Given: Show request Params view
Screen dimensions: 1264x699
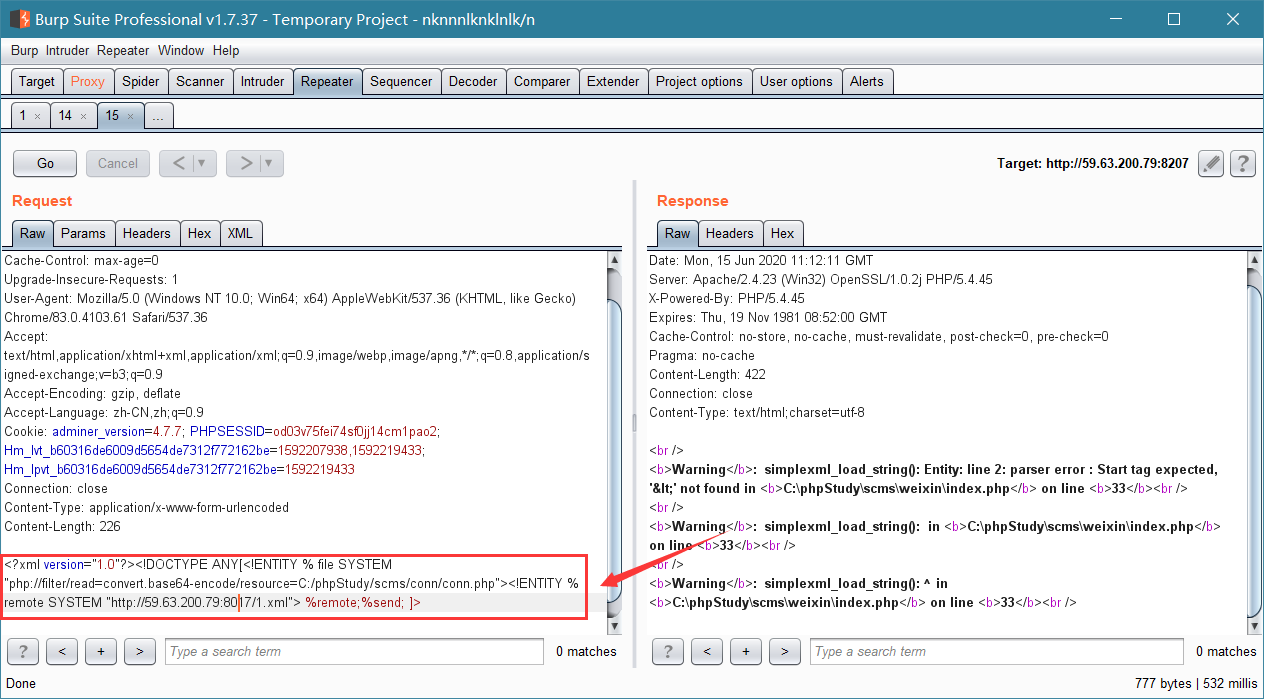Looking at the screenshot, I should [83, 233].
